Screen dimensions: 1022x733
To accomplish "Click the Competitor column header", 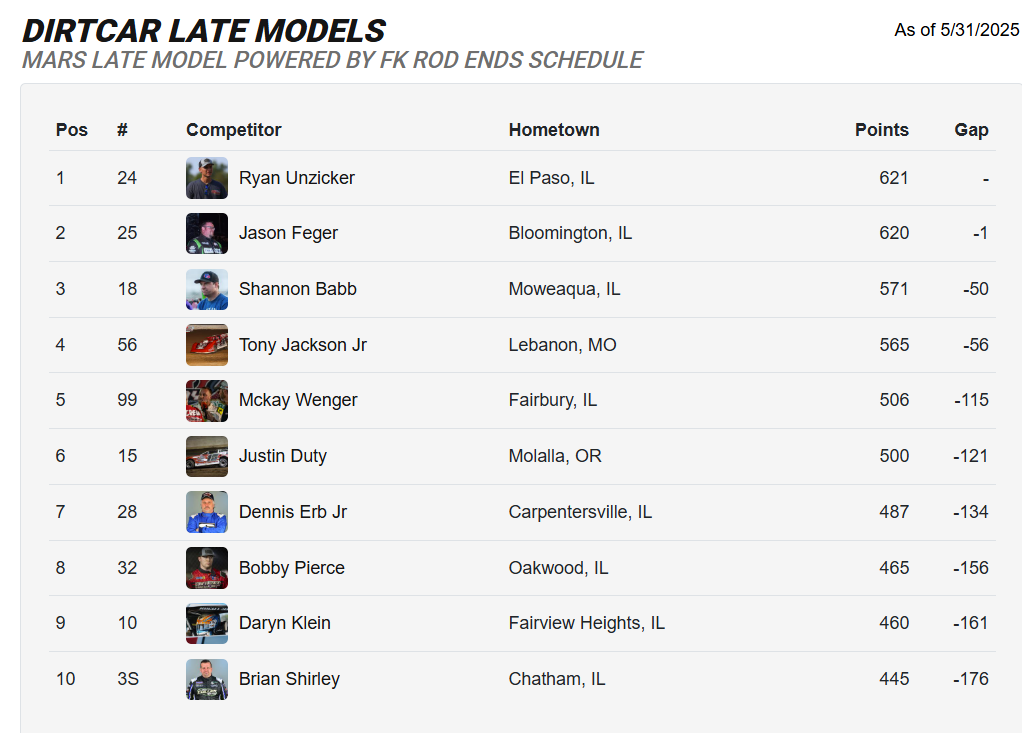I will coord(233,130).
